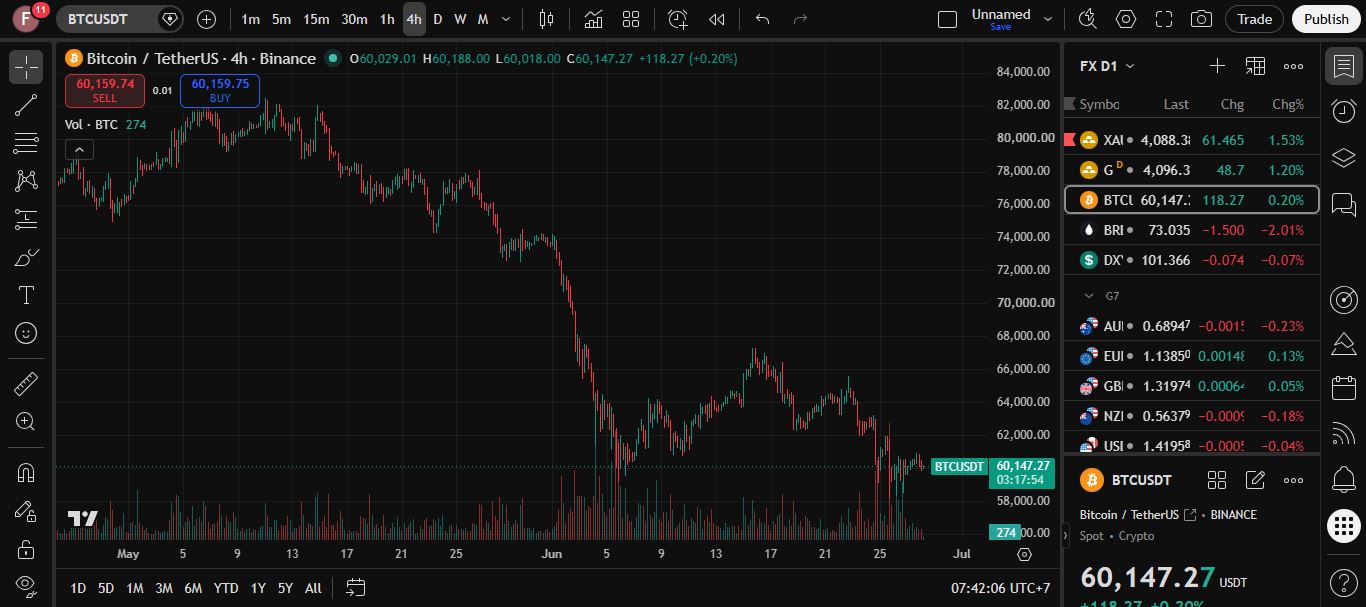Redo the chart action
1366x607 pixels.
[800, 19]
